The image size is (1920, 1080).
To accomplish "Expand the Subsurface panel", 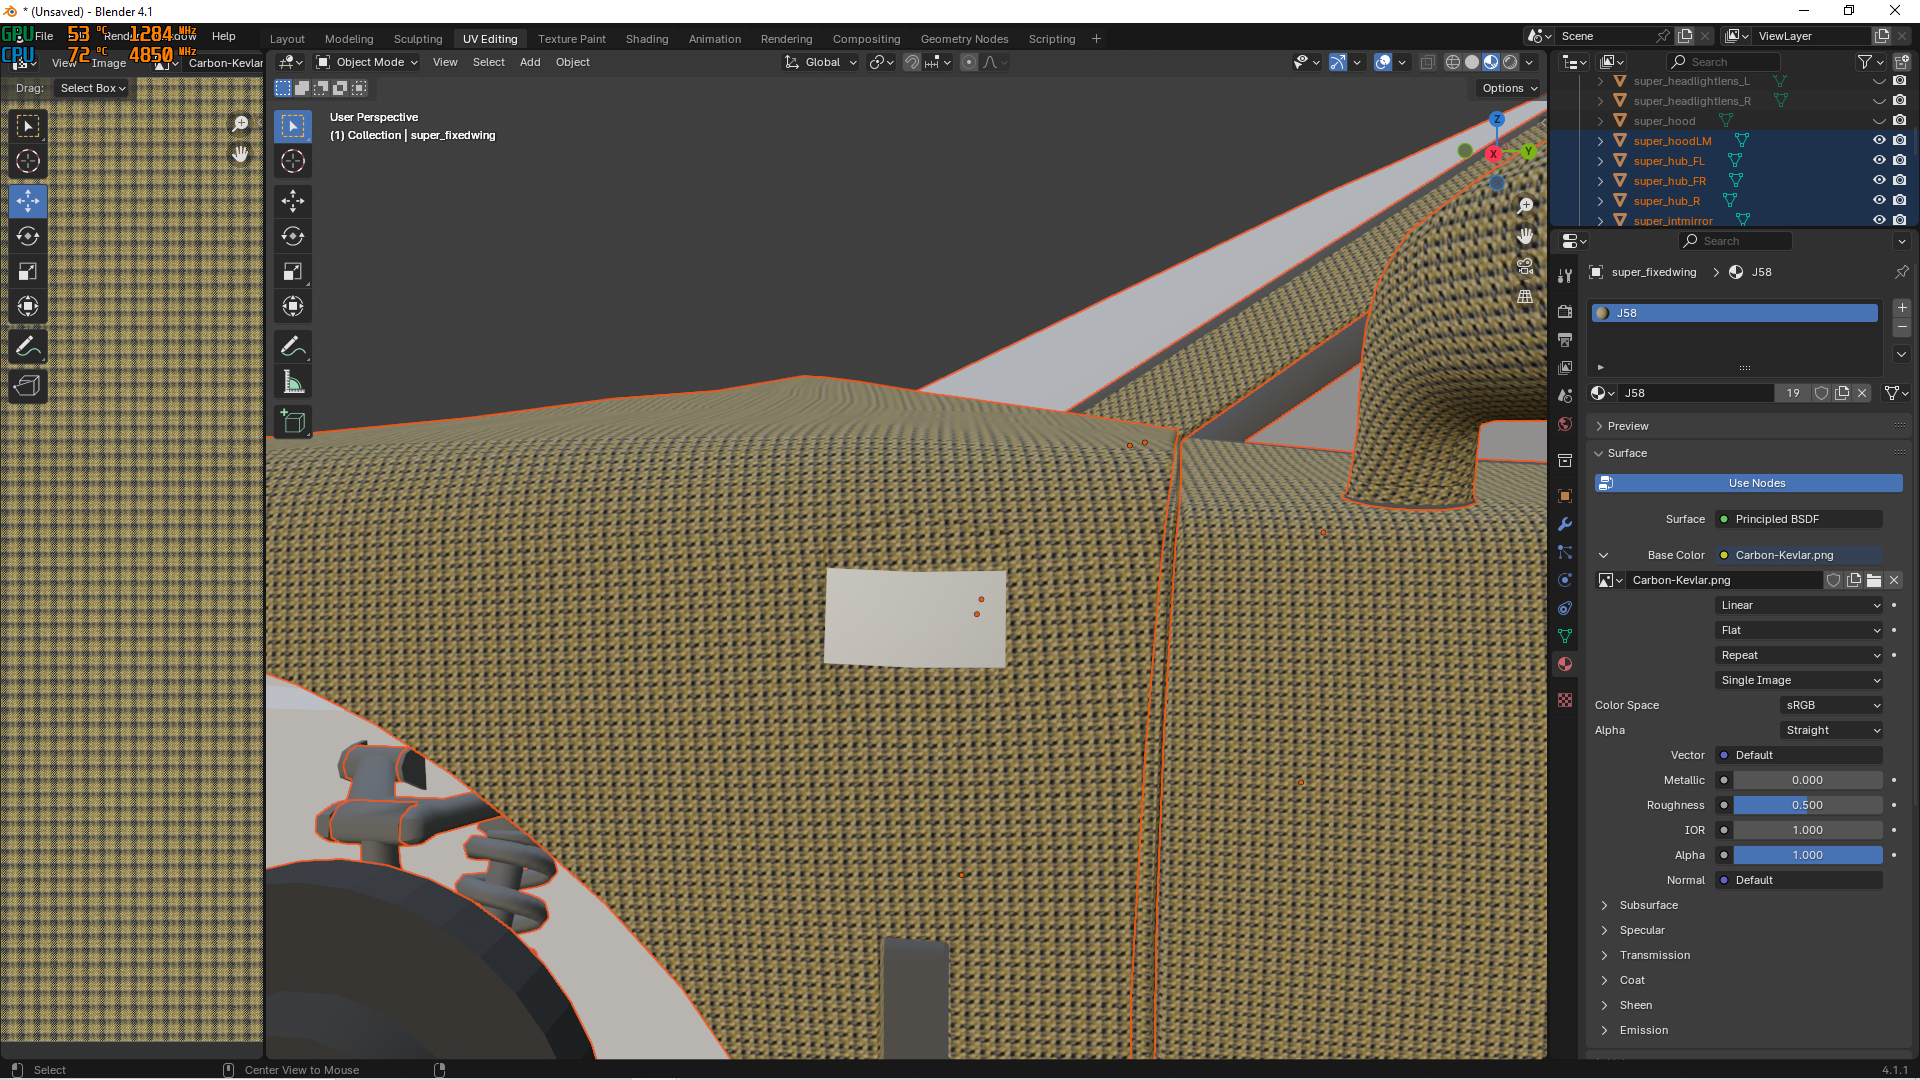I will 1648,905.
